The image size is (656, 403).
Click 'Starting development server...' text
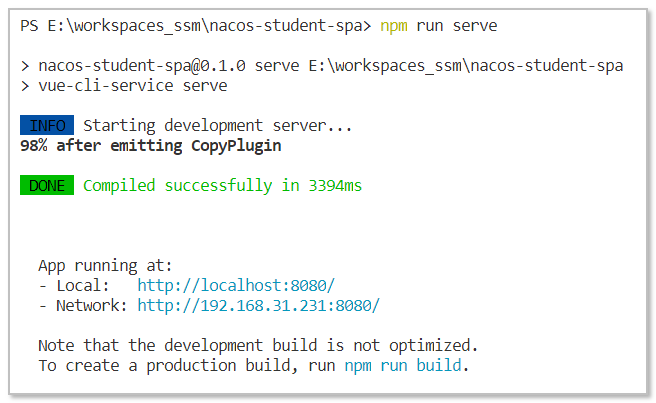[218, 126]
